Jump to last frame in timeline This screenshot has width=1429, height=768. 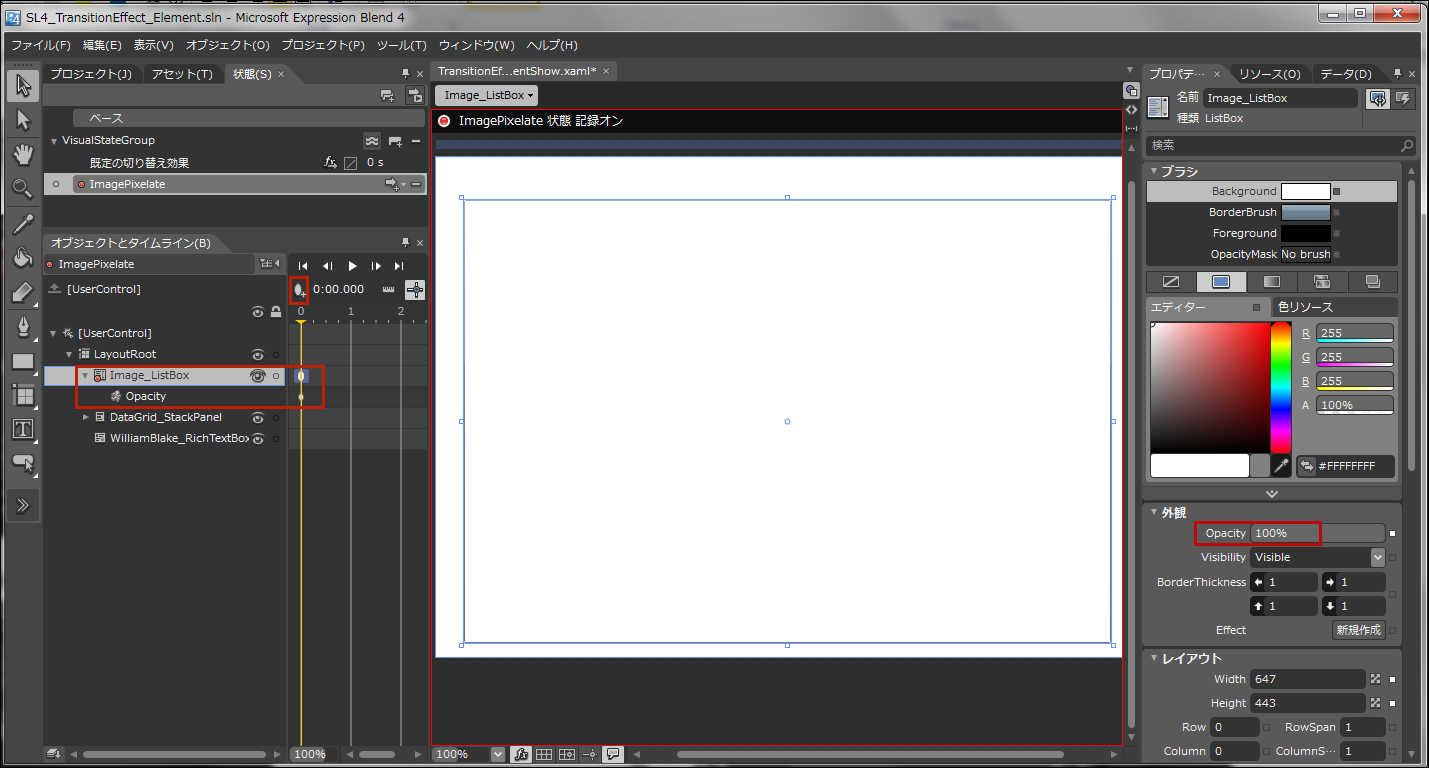[399, 266]
